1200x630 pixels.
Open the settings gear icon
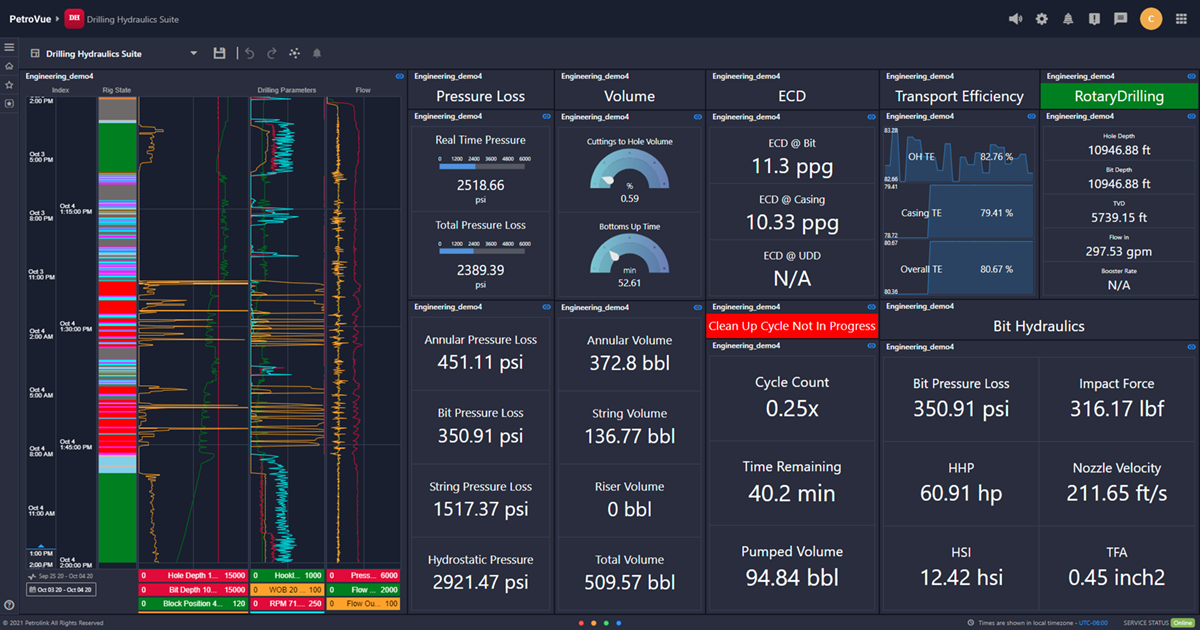coord(1041,19)
